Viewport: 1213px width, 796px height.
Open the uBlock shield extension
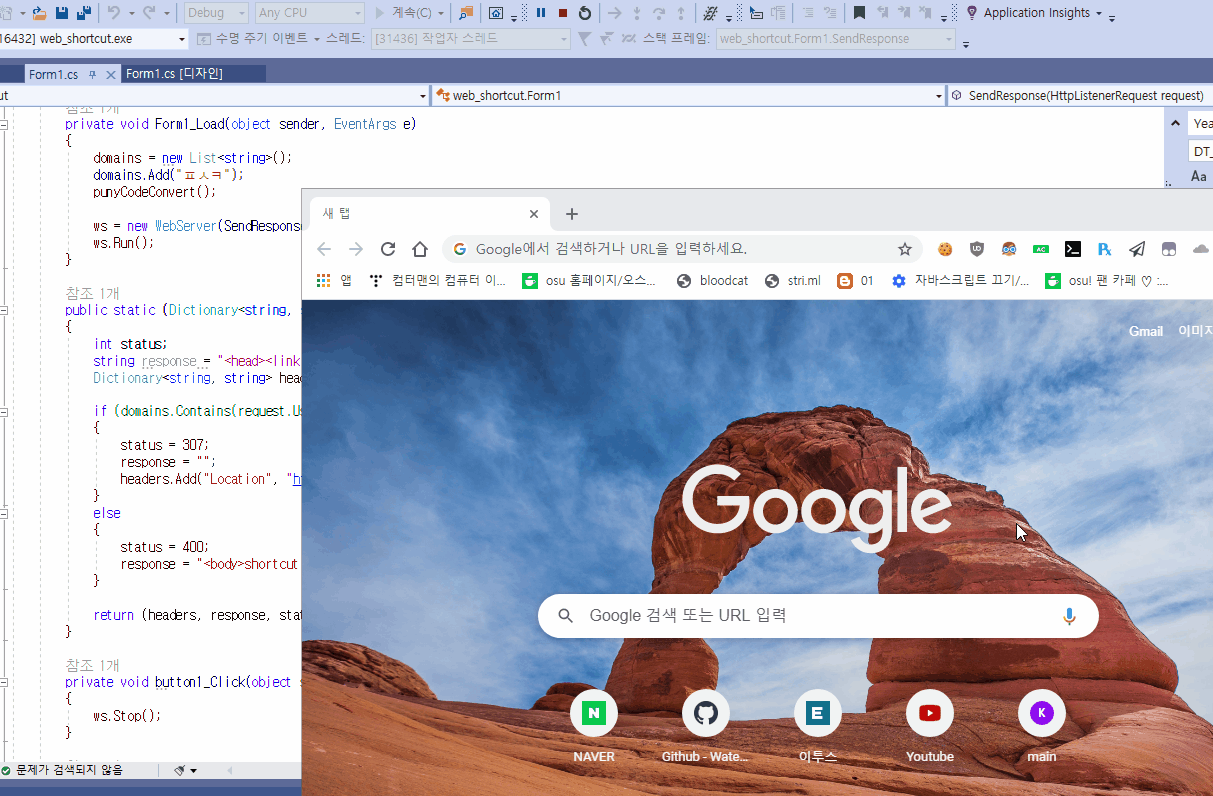[x=977, y=249]
